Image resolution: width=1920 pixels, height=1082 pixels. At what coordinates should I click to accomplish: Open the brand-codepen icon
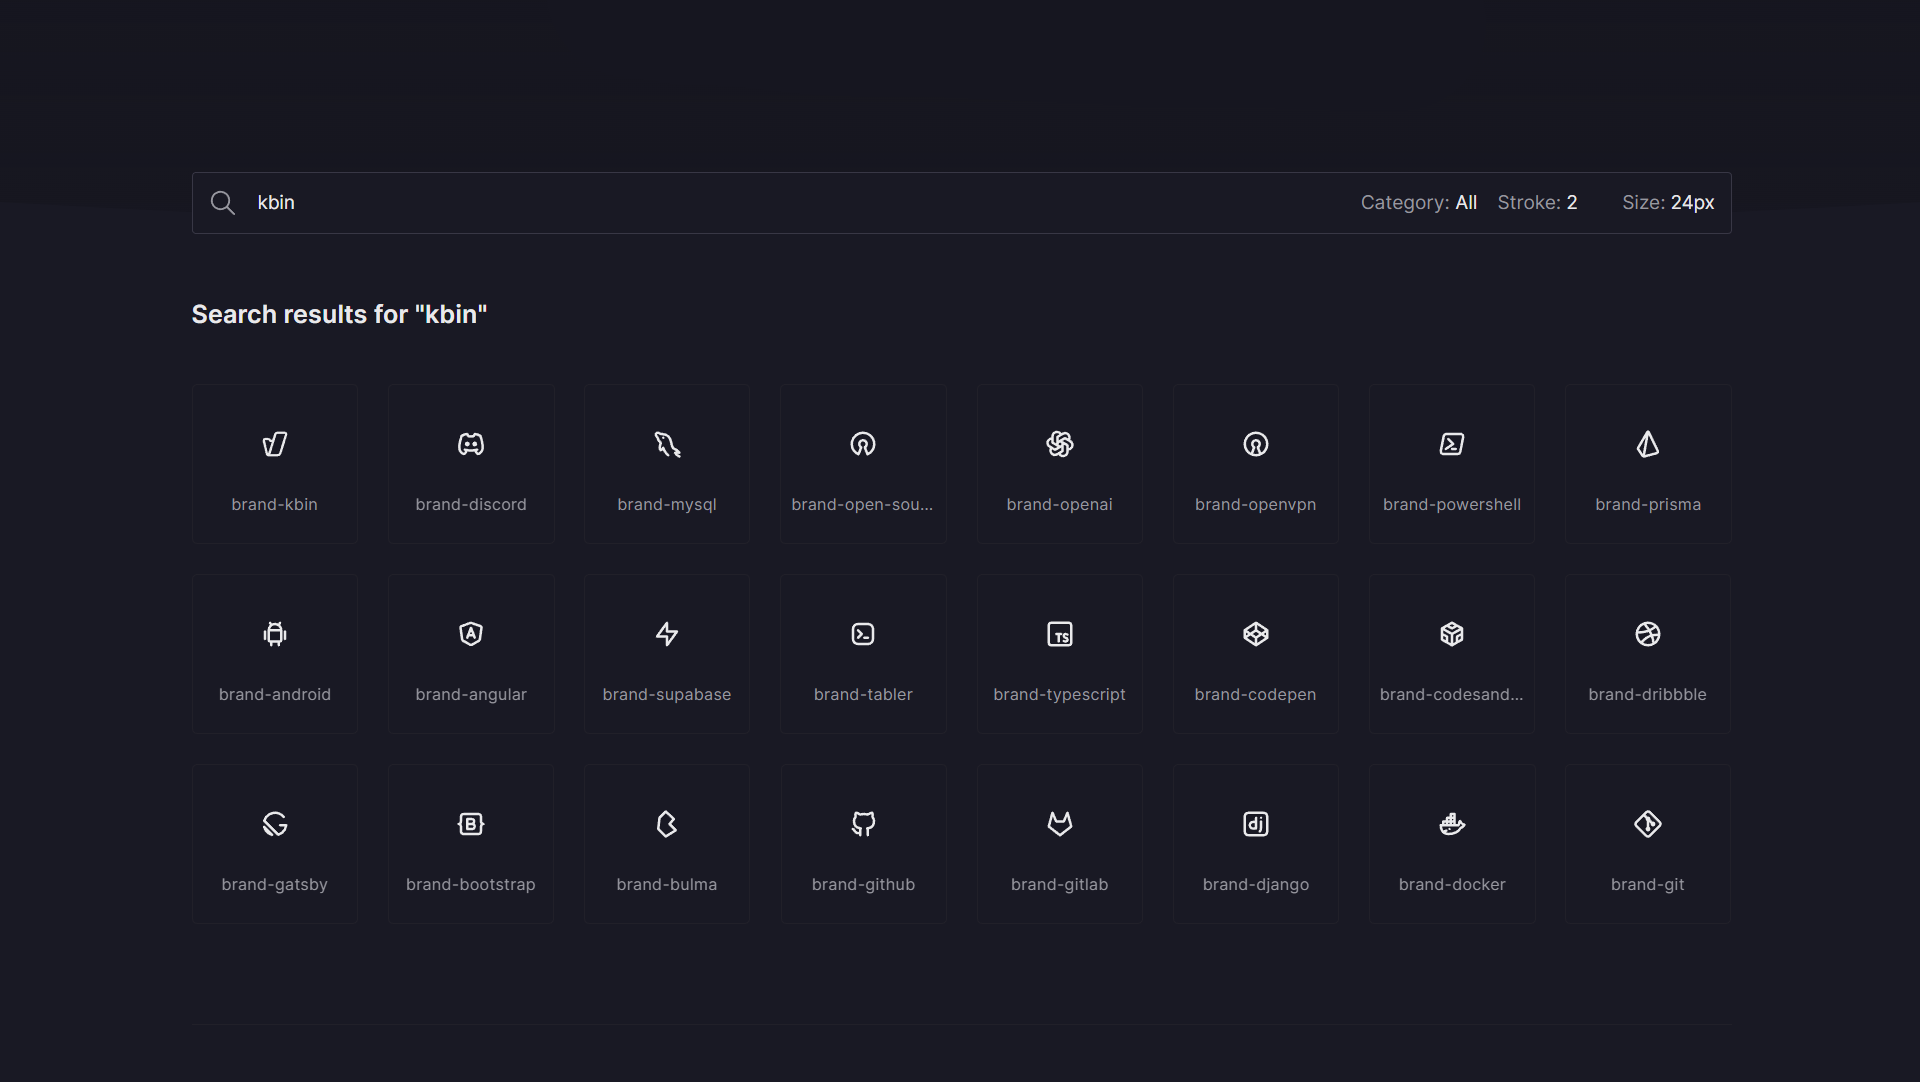[1256, 634]
